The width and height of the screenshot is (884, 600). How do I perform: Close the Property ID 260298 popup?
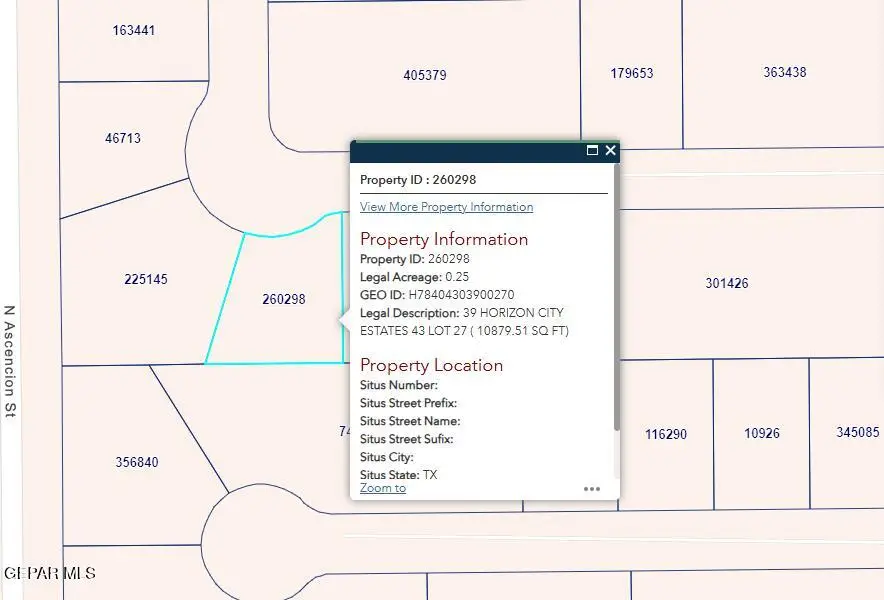[x=610, y=150]
